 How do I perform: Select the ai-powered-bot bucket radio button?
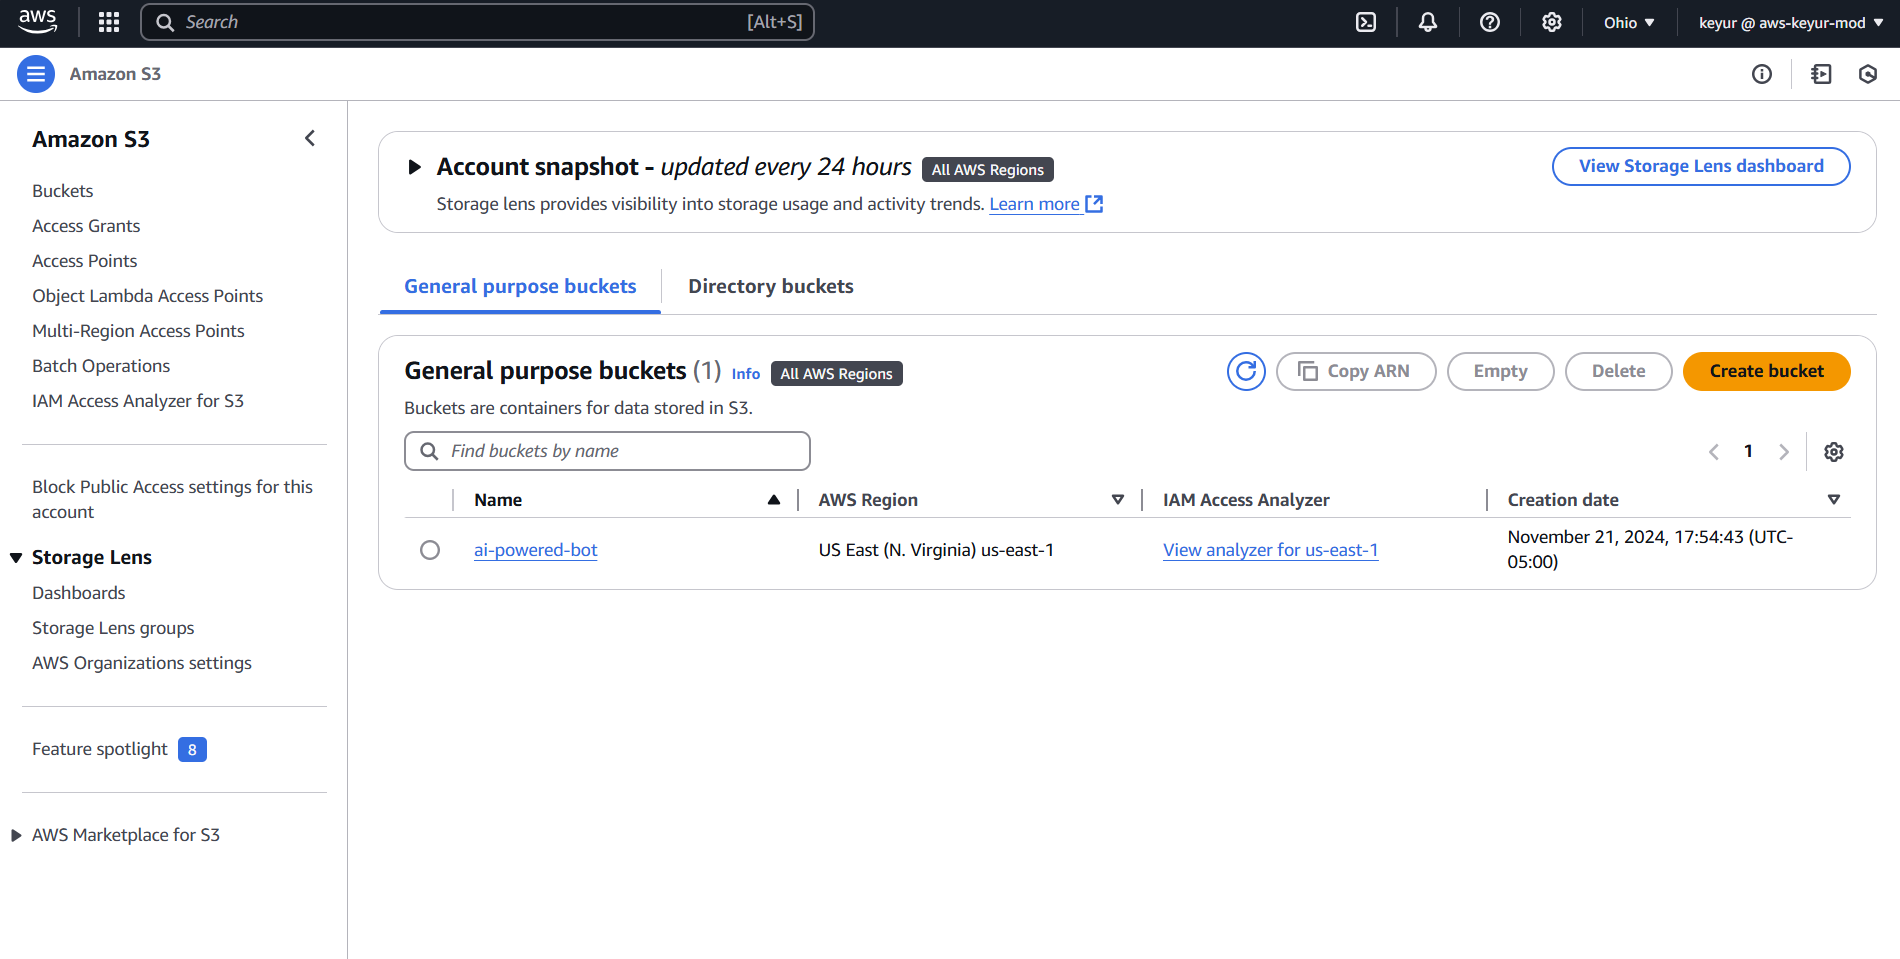(x=430, y=550)
